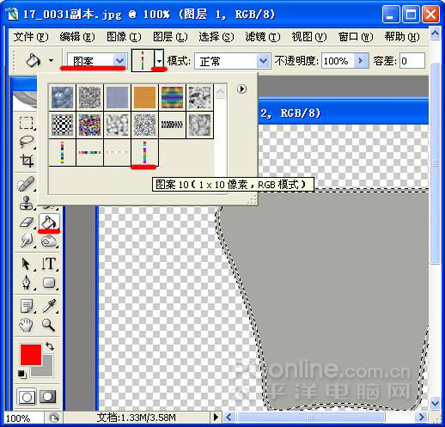Select the Lasso tool
This screenshot has height=427, width=445.
(x=27, y=141)
